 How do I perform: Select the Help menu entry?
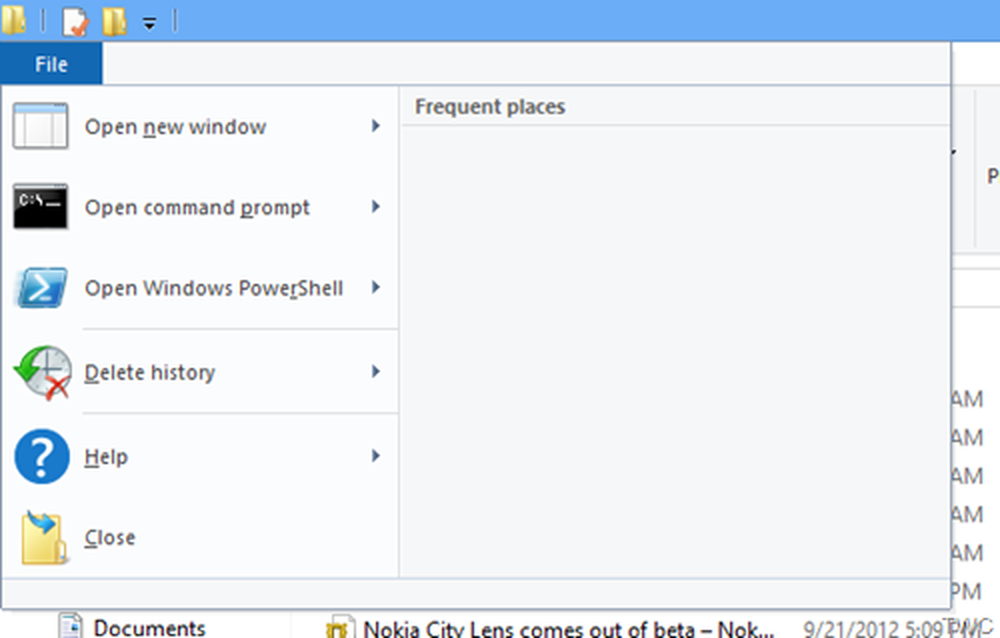(106, 457)
